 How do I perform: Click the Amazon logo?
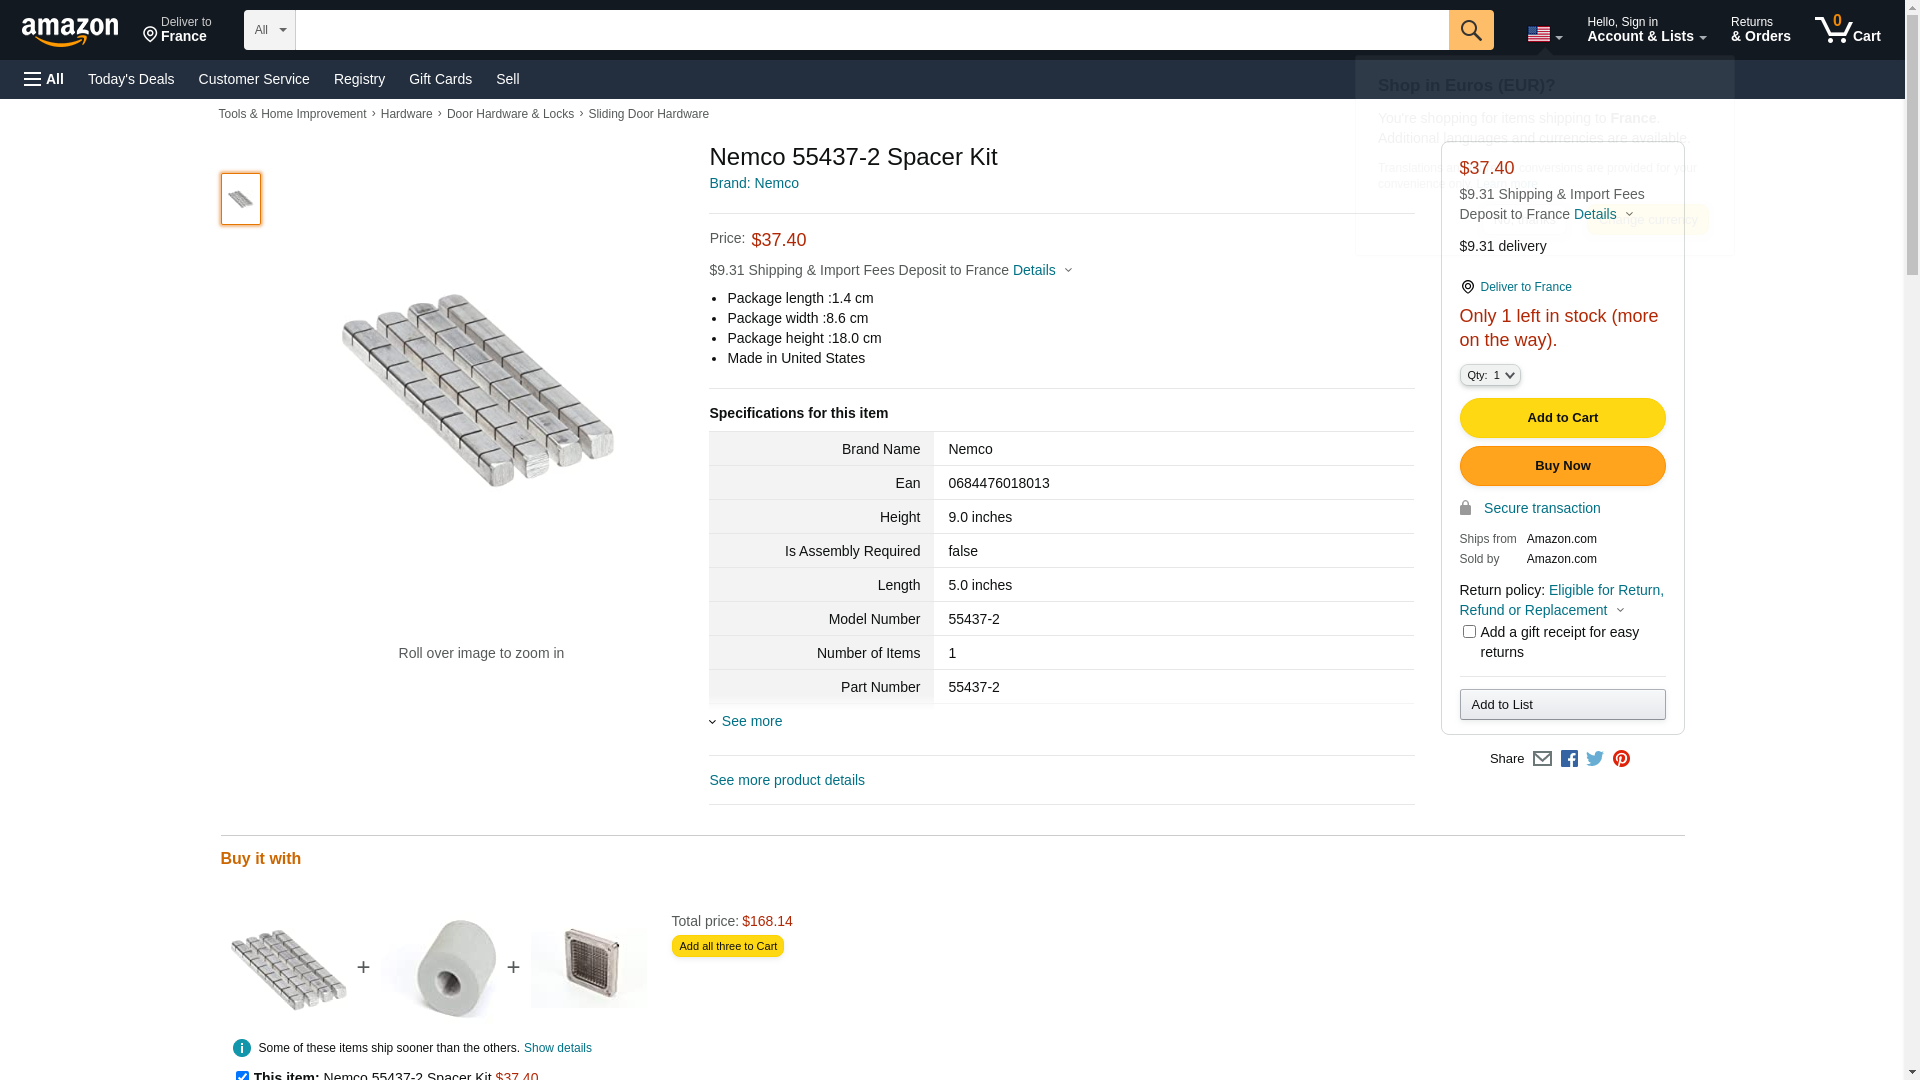pos(70,32)
